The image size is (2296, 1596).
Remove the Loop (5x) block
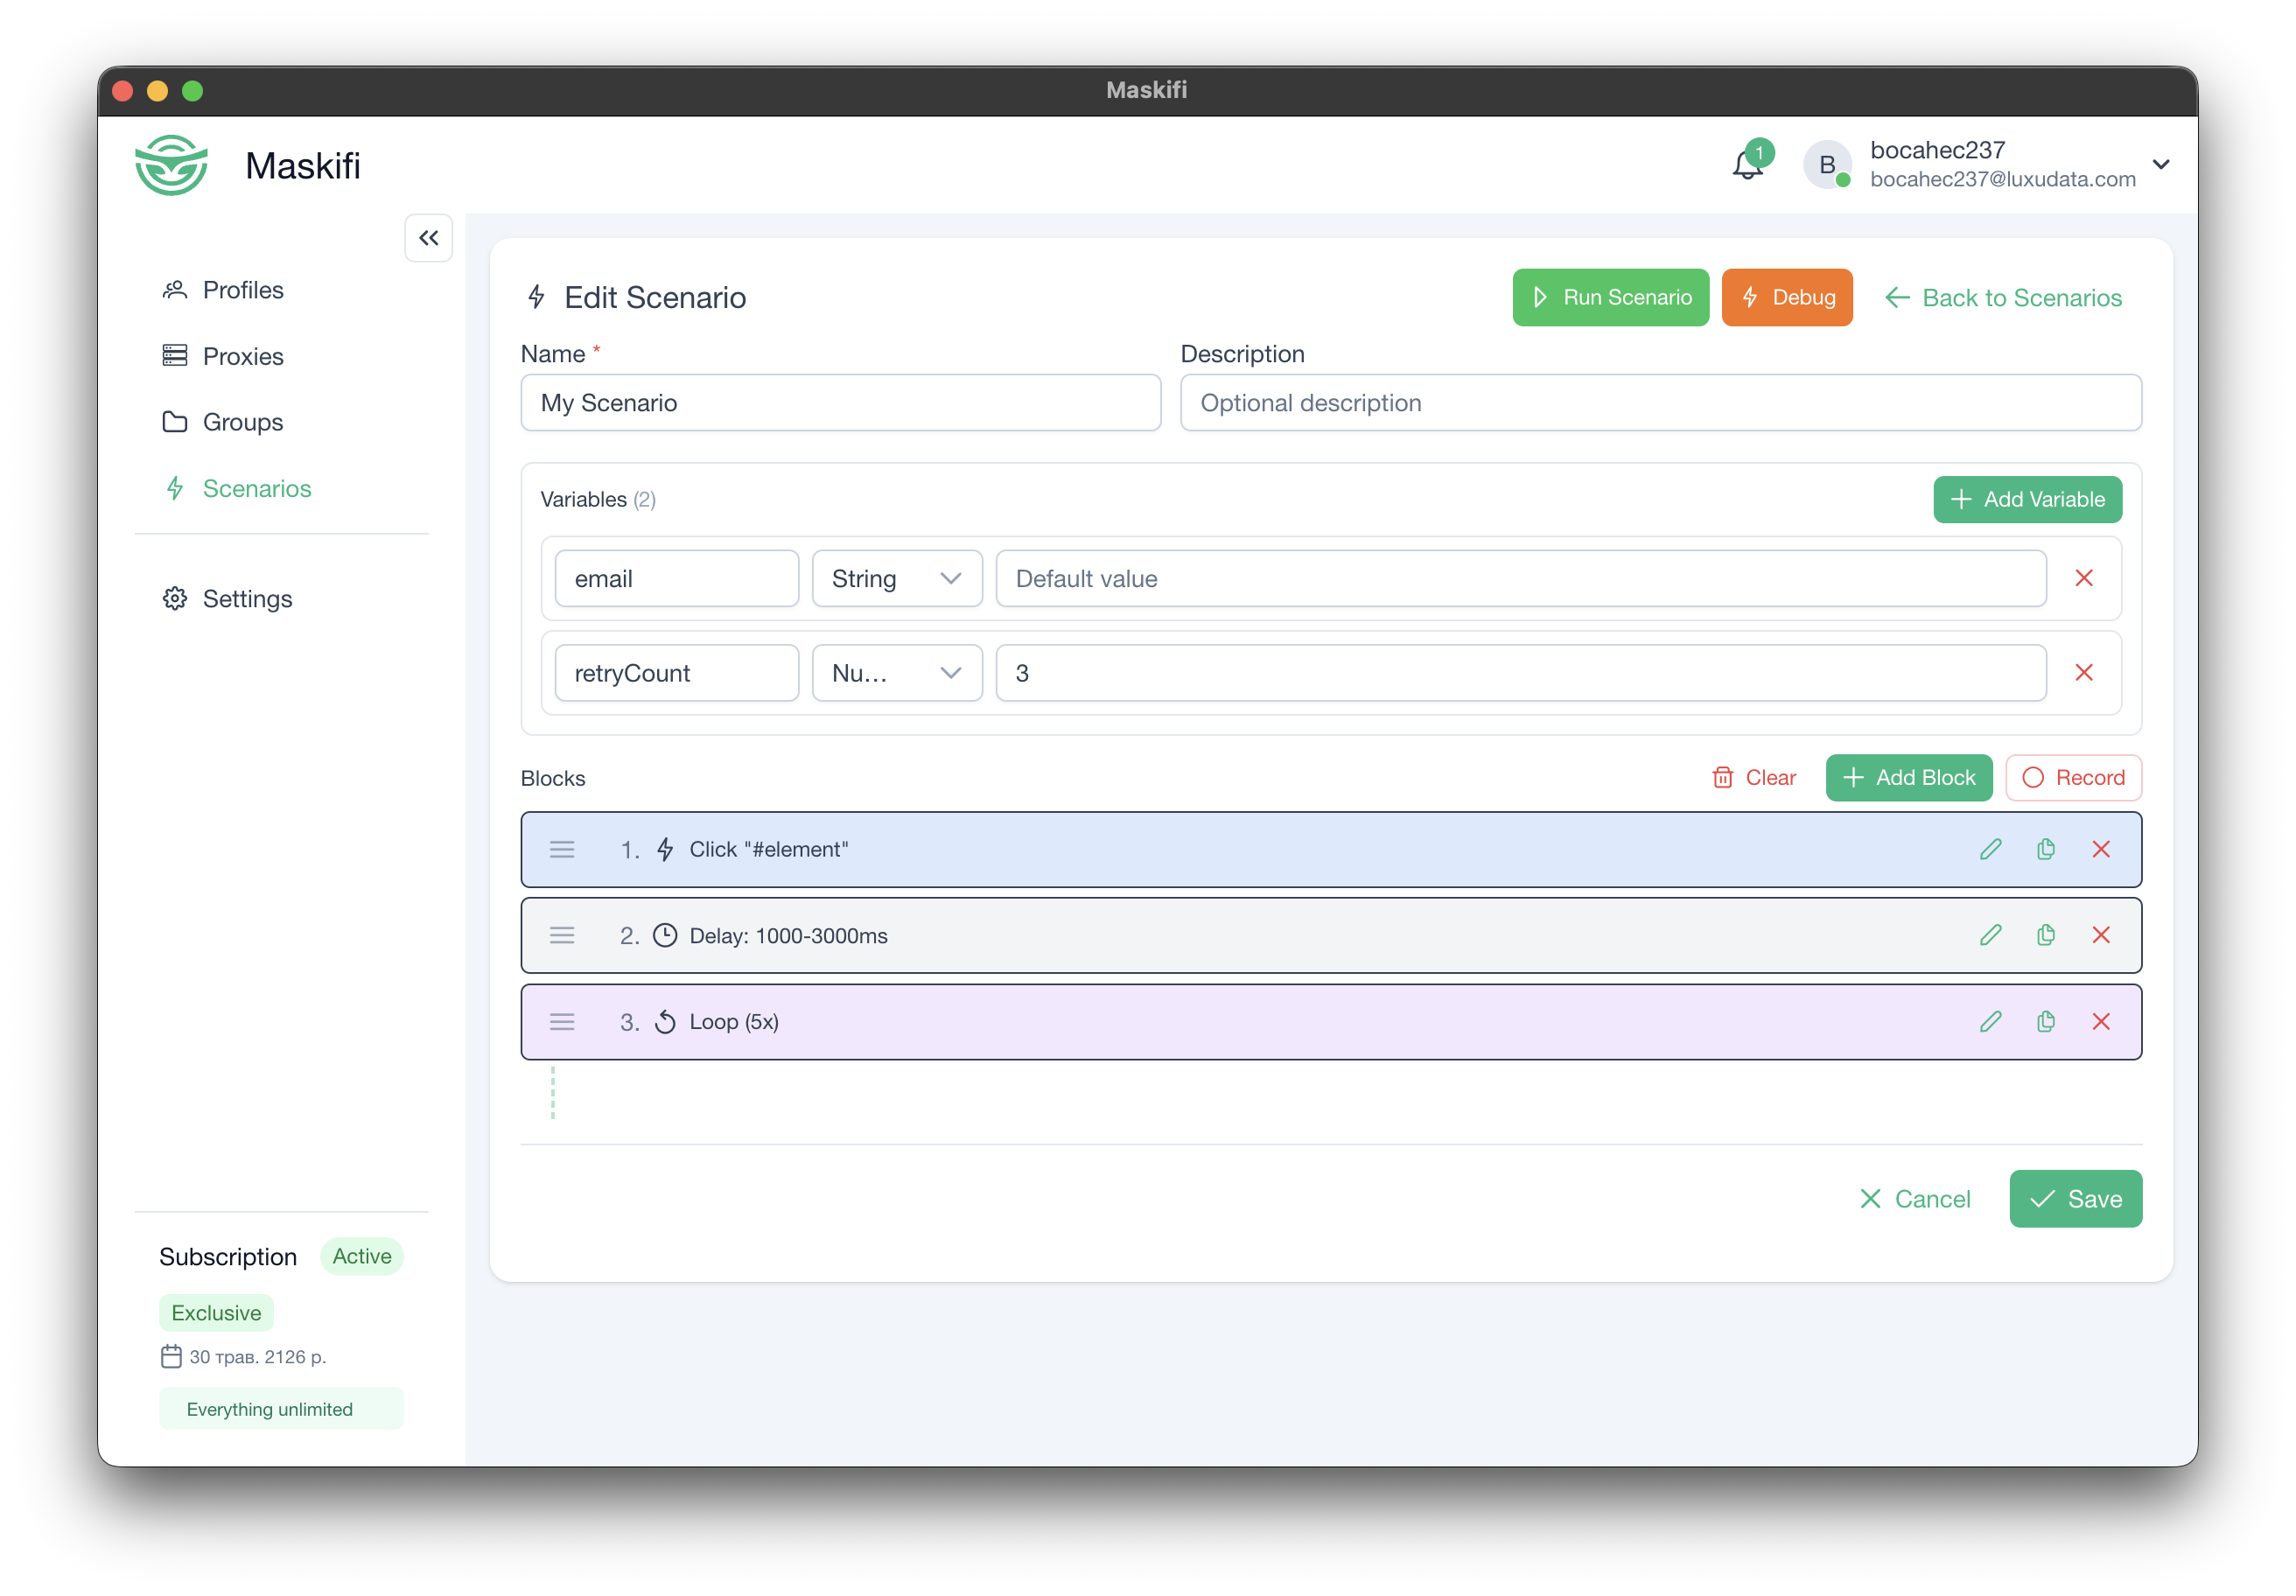[2101, 1021]
